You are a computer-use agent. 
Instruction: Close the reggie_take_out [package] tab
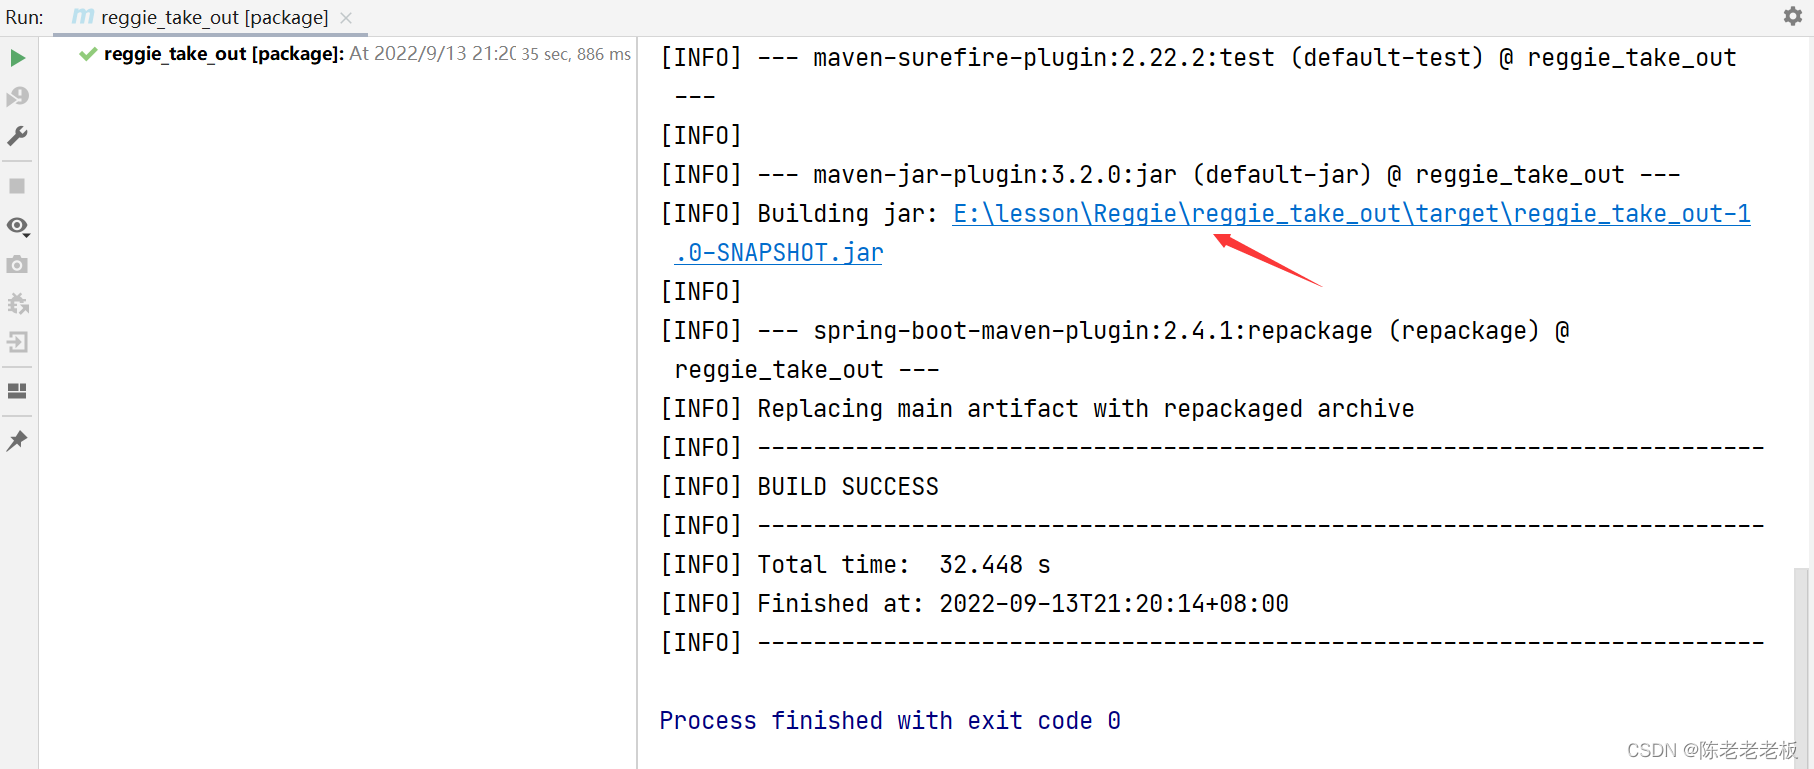click(346, 18)
